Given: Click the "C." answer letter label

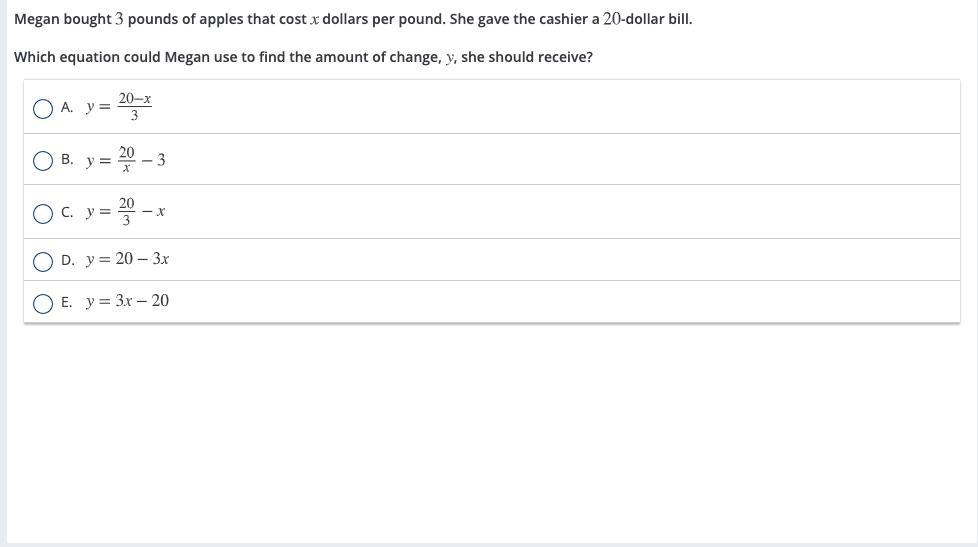Looking at the screenshot, I should [x=67, y=212].
